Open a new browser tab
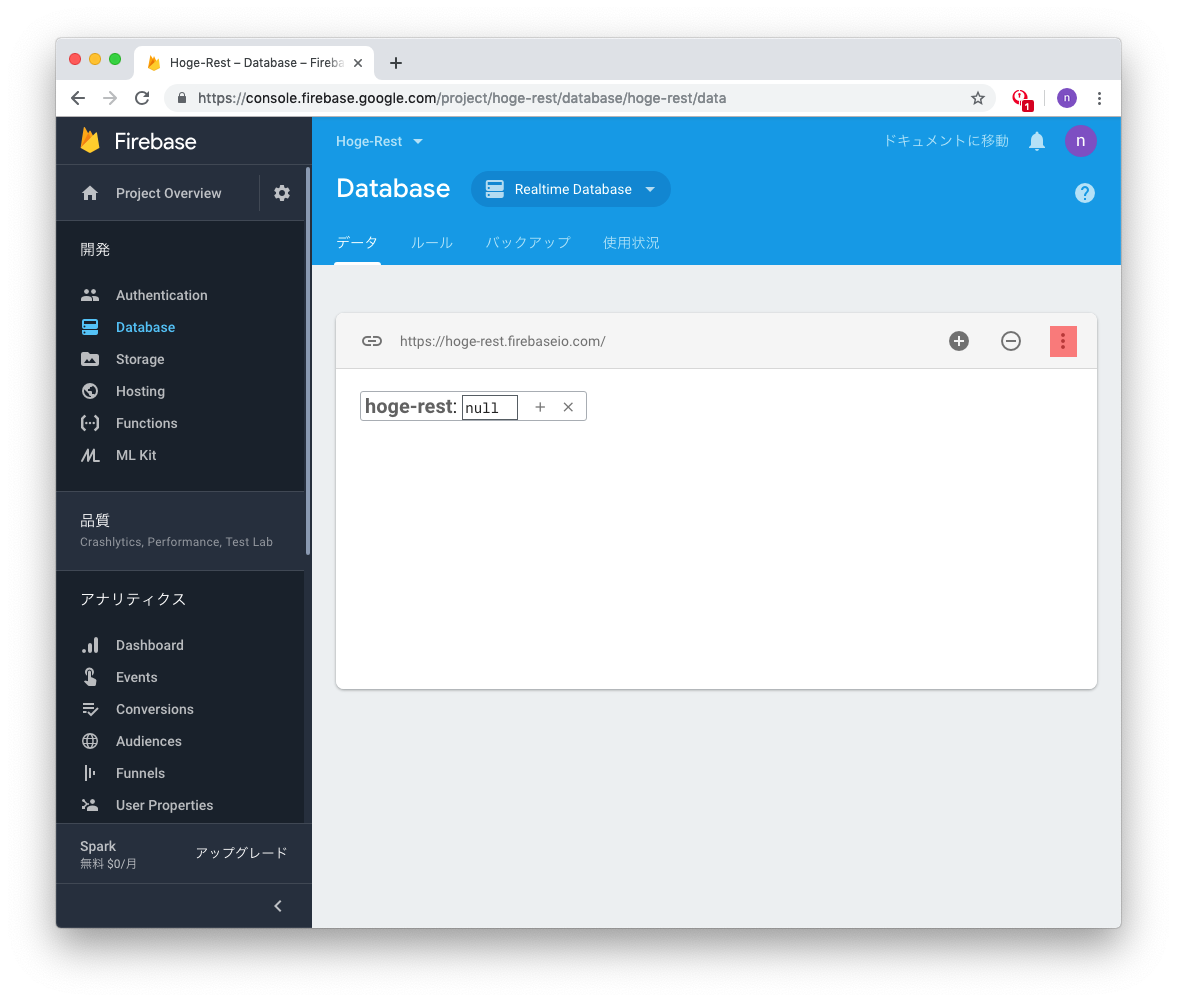 [x=396, y=63]
